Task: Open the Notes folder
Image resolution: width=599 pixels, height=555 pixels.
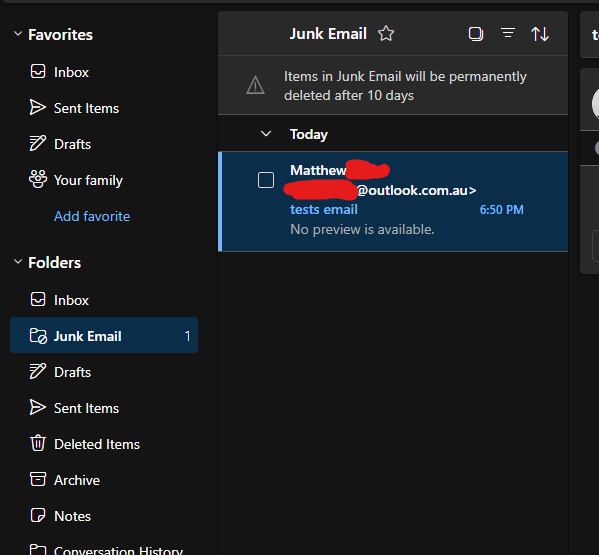Action: pos(104,516)
